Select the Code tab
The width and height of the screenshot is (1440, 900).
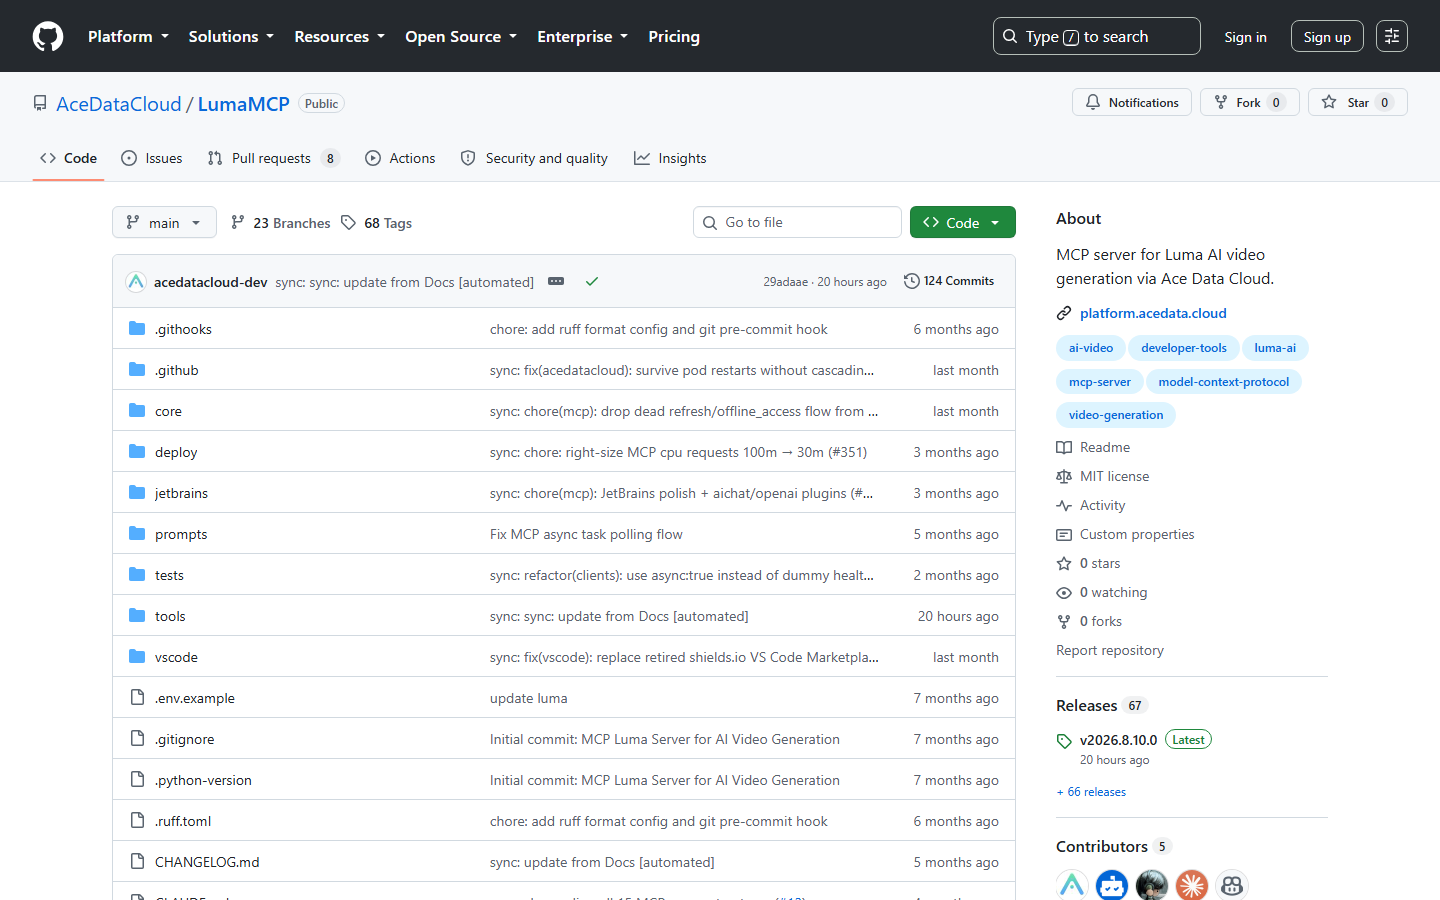(68, 158)
